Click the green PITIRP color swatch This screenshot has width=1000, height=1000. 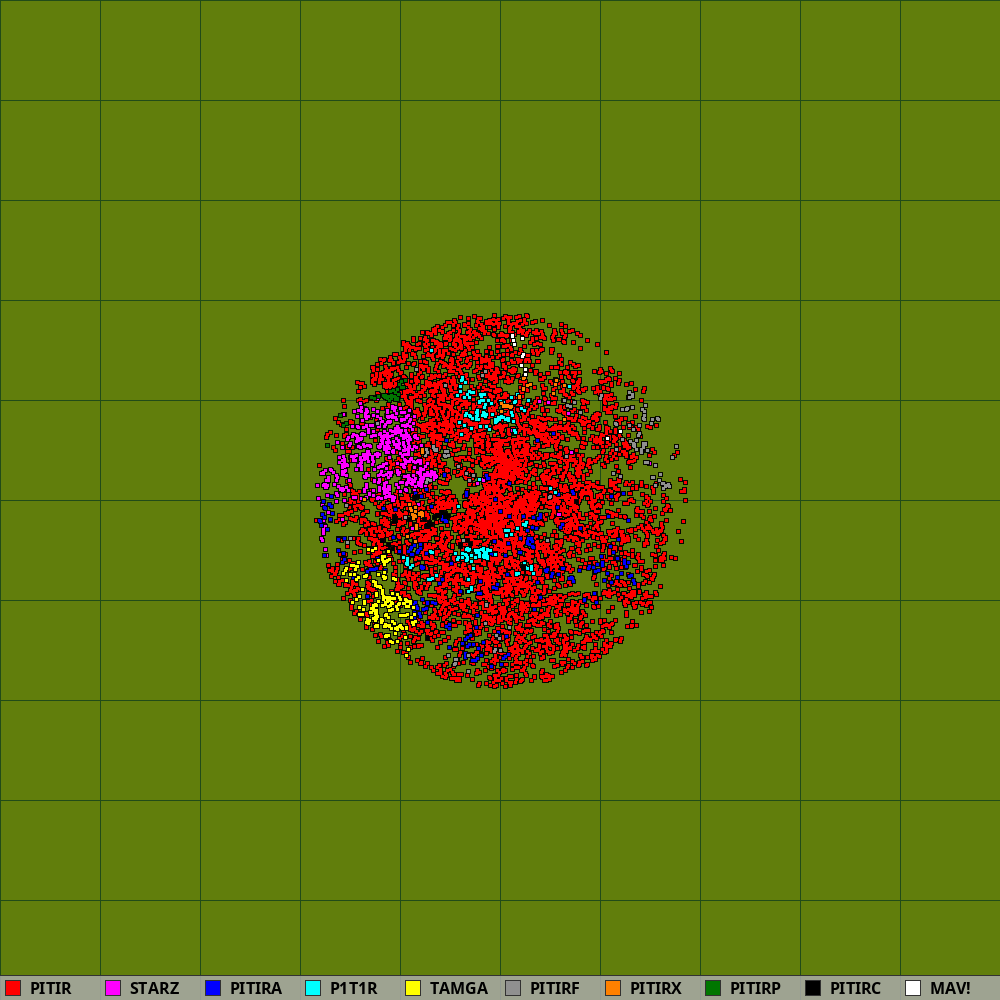(x=713, y=988)
